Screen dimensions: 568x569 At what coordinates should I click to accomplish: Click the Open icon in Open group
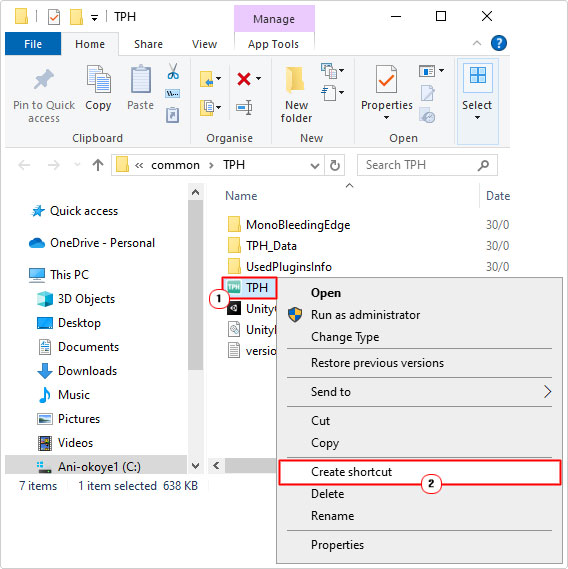[x=427, y=71]
